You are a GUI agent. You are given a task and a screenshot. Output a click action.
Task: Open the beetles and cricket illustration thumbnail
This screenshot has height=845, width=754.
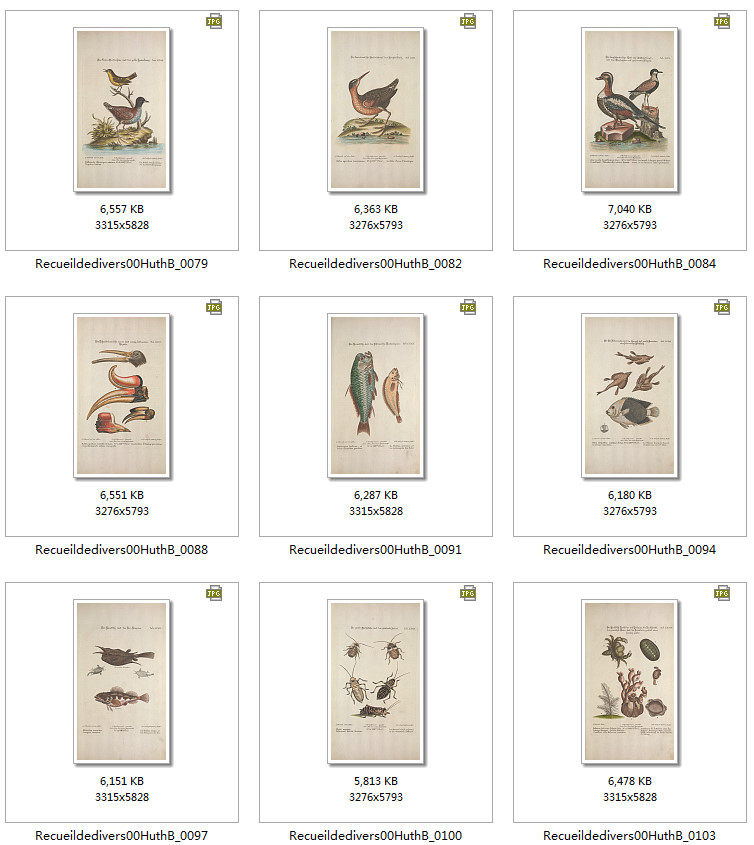[376, 682]
